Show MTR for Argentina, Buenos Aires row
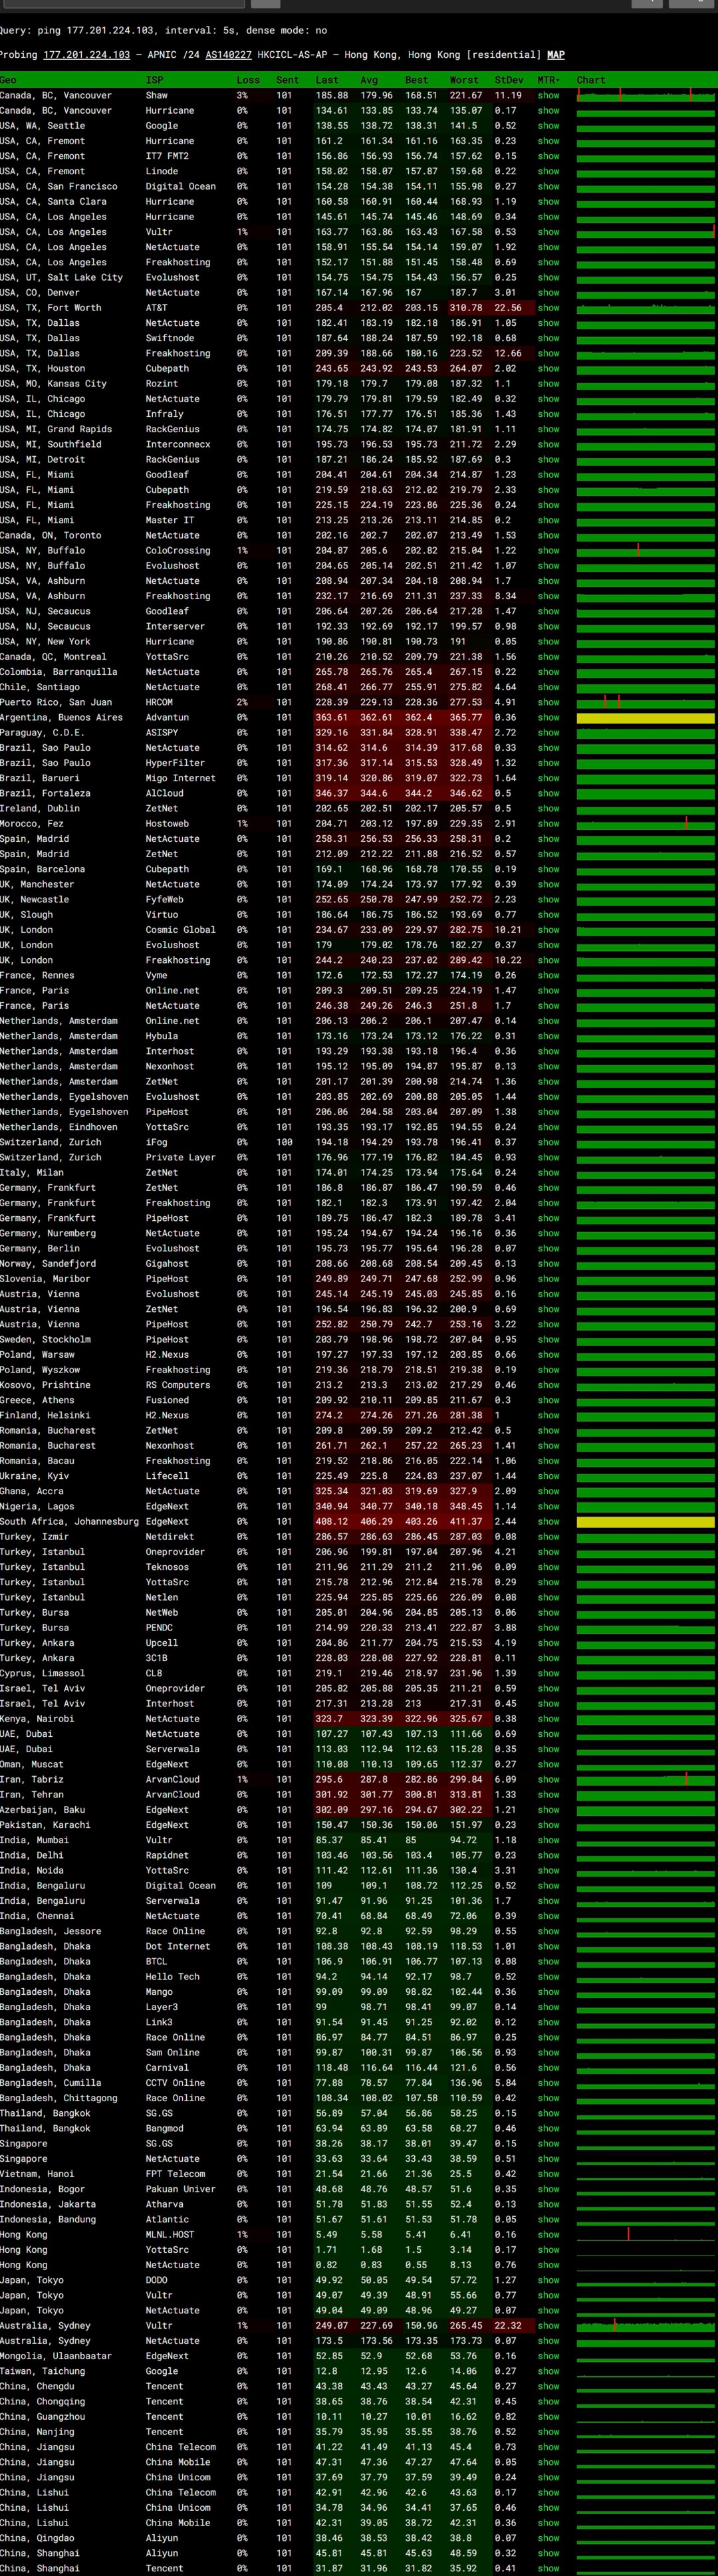Screen dimensions: 718x2576 point(548,718)
